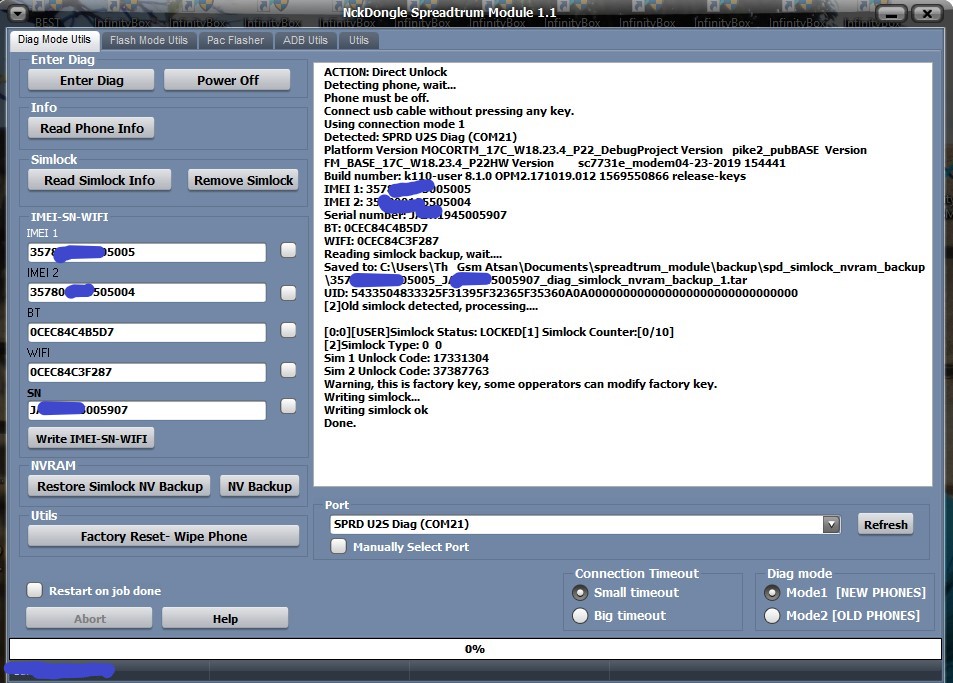Enable the IMEI 1 checkbox
The width and height of the screenshot is (953, 683).
point(289,250)
